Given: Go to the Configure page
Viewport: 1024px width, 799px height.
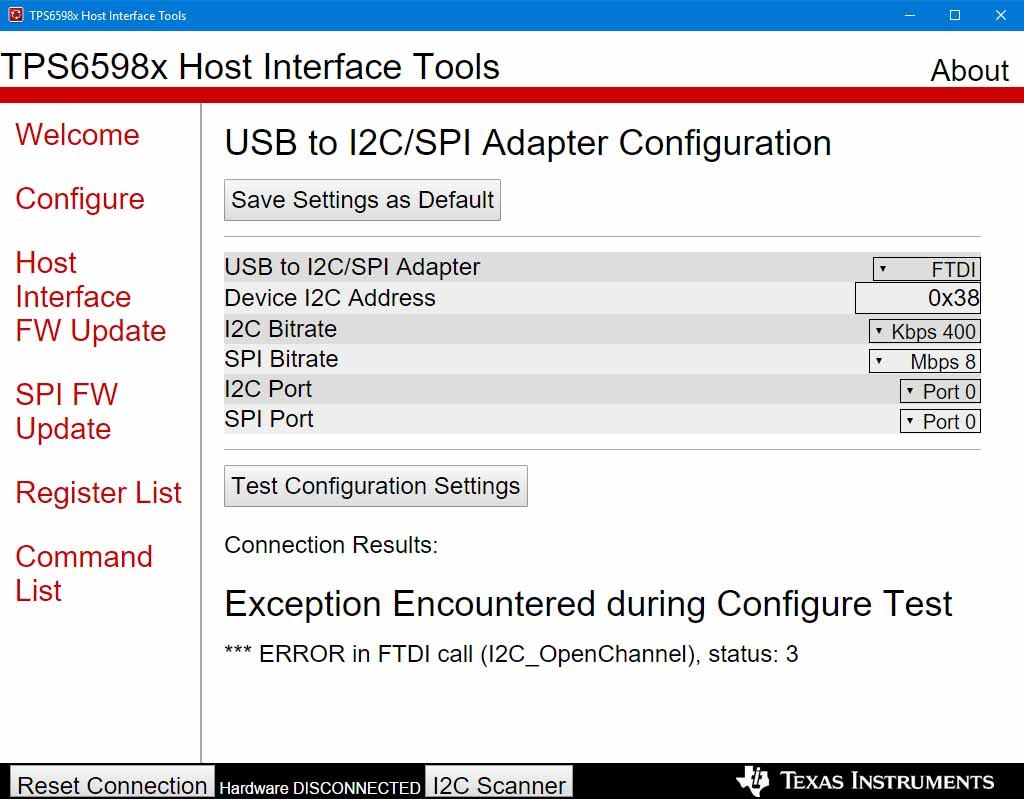Looking at the screenshot, I should point(80,199).
